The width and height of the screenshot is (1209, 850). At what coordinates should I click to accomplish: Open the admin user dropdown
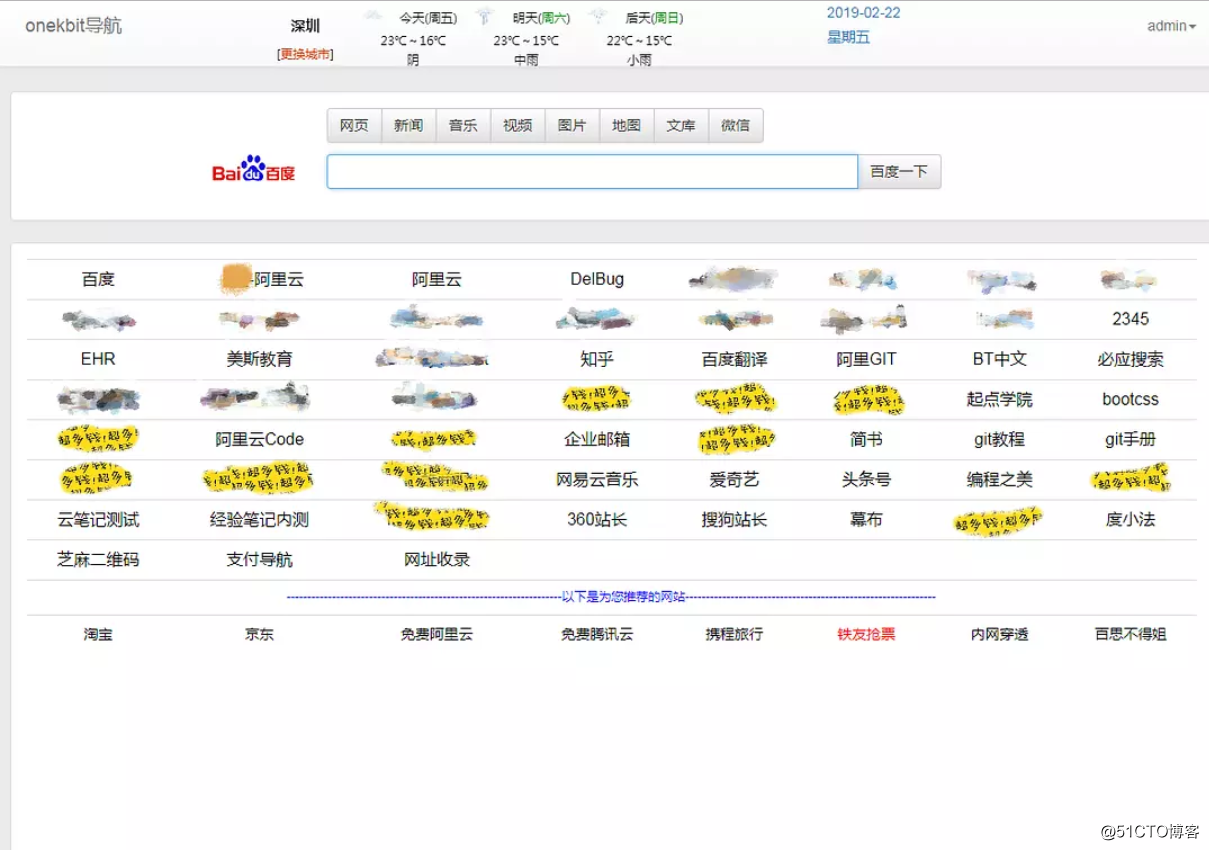pyautogui.click(x=1171, y=26)
